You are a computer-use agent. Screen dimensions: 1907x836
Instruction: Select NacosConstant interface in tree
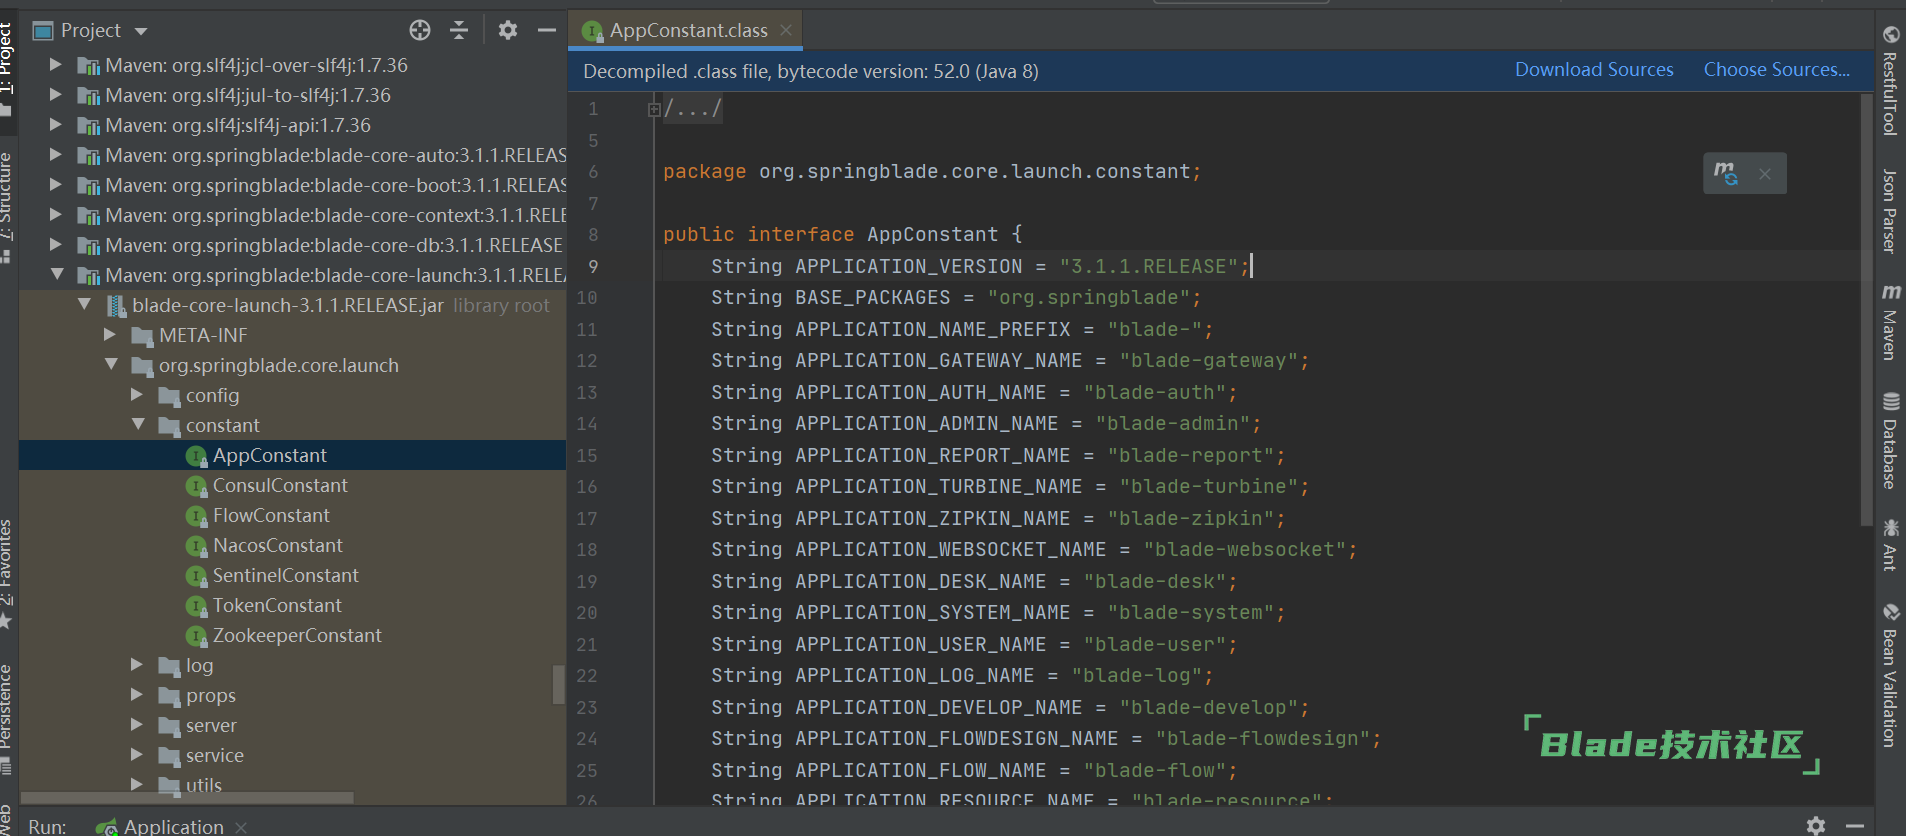292,545
